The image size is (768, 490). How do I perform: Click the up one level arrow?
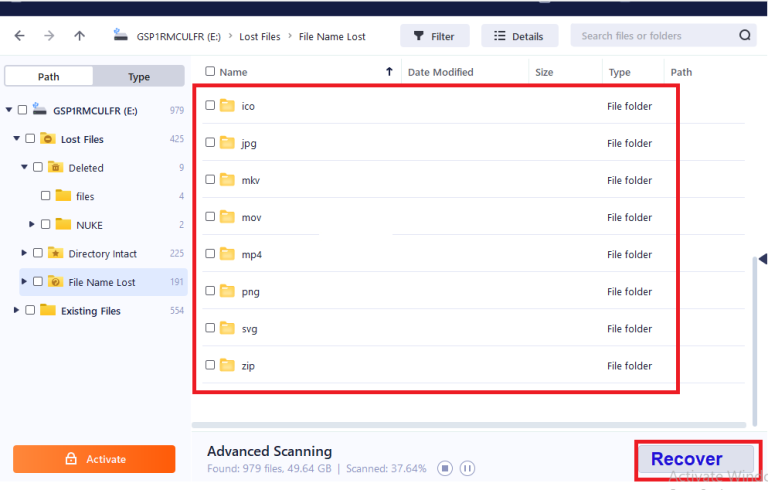(x=80, y=36)
